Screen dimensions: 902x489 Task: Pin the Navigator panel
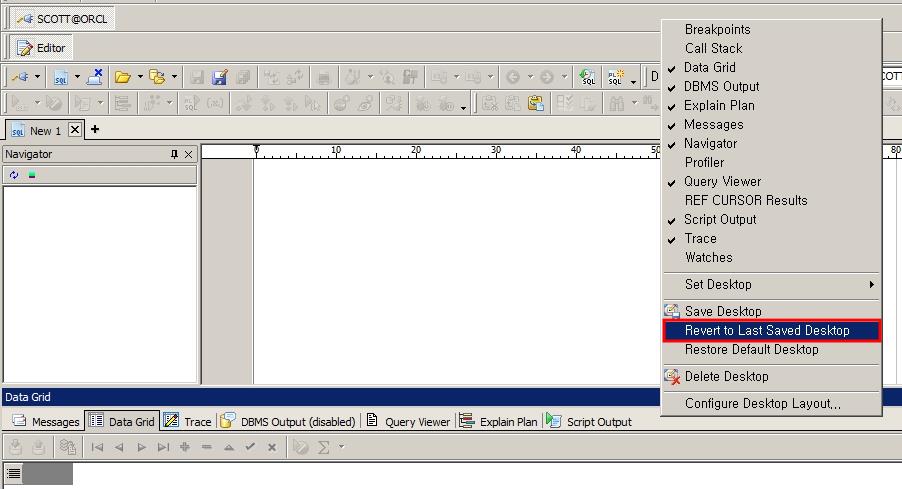pos(174,154)
